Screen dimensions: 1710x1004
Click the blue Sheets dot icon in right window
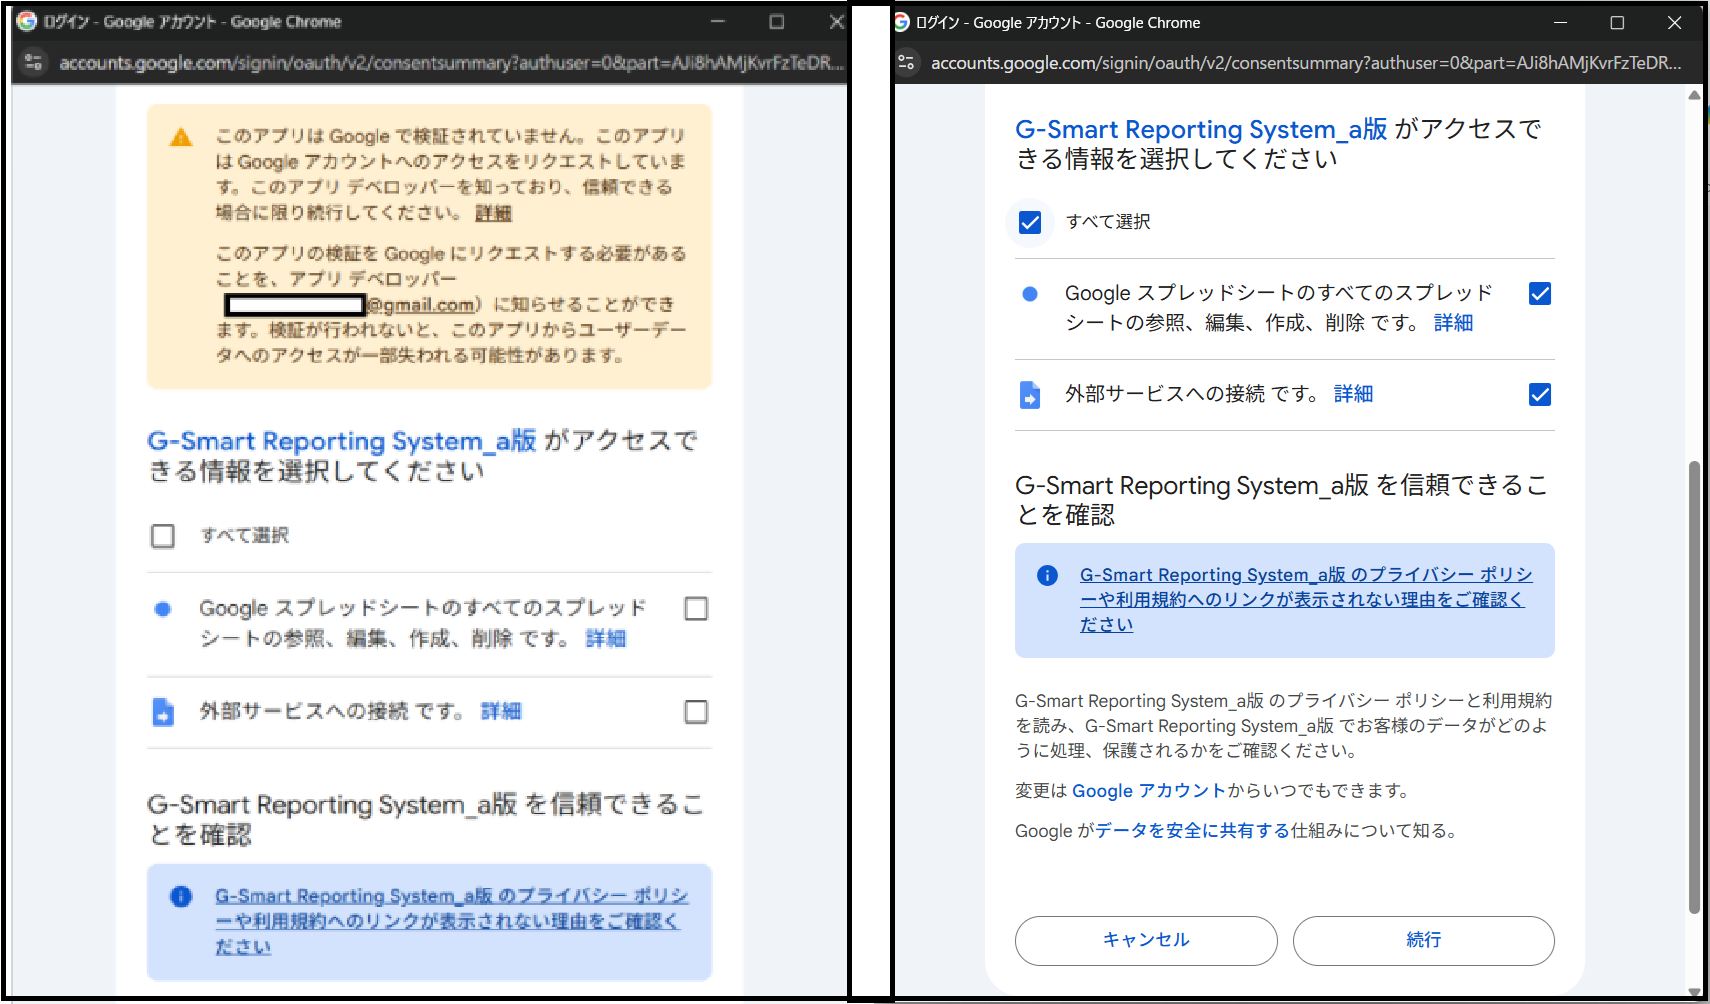1029,294
